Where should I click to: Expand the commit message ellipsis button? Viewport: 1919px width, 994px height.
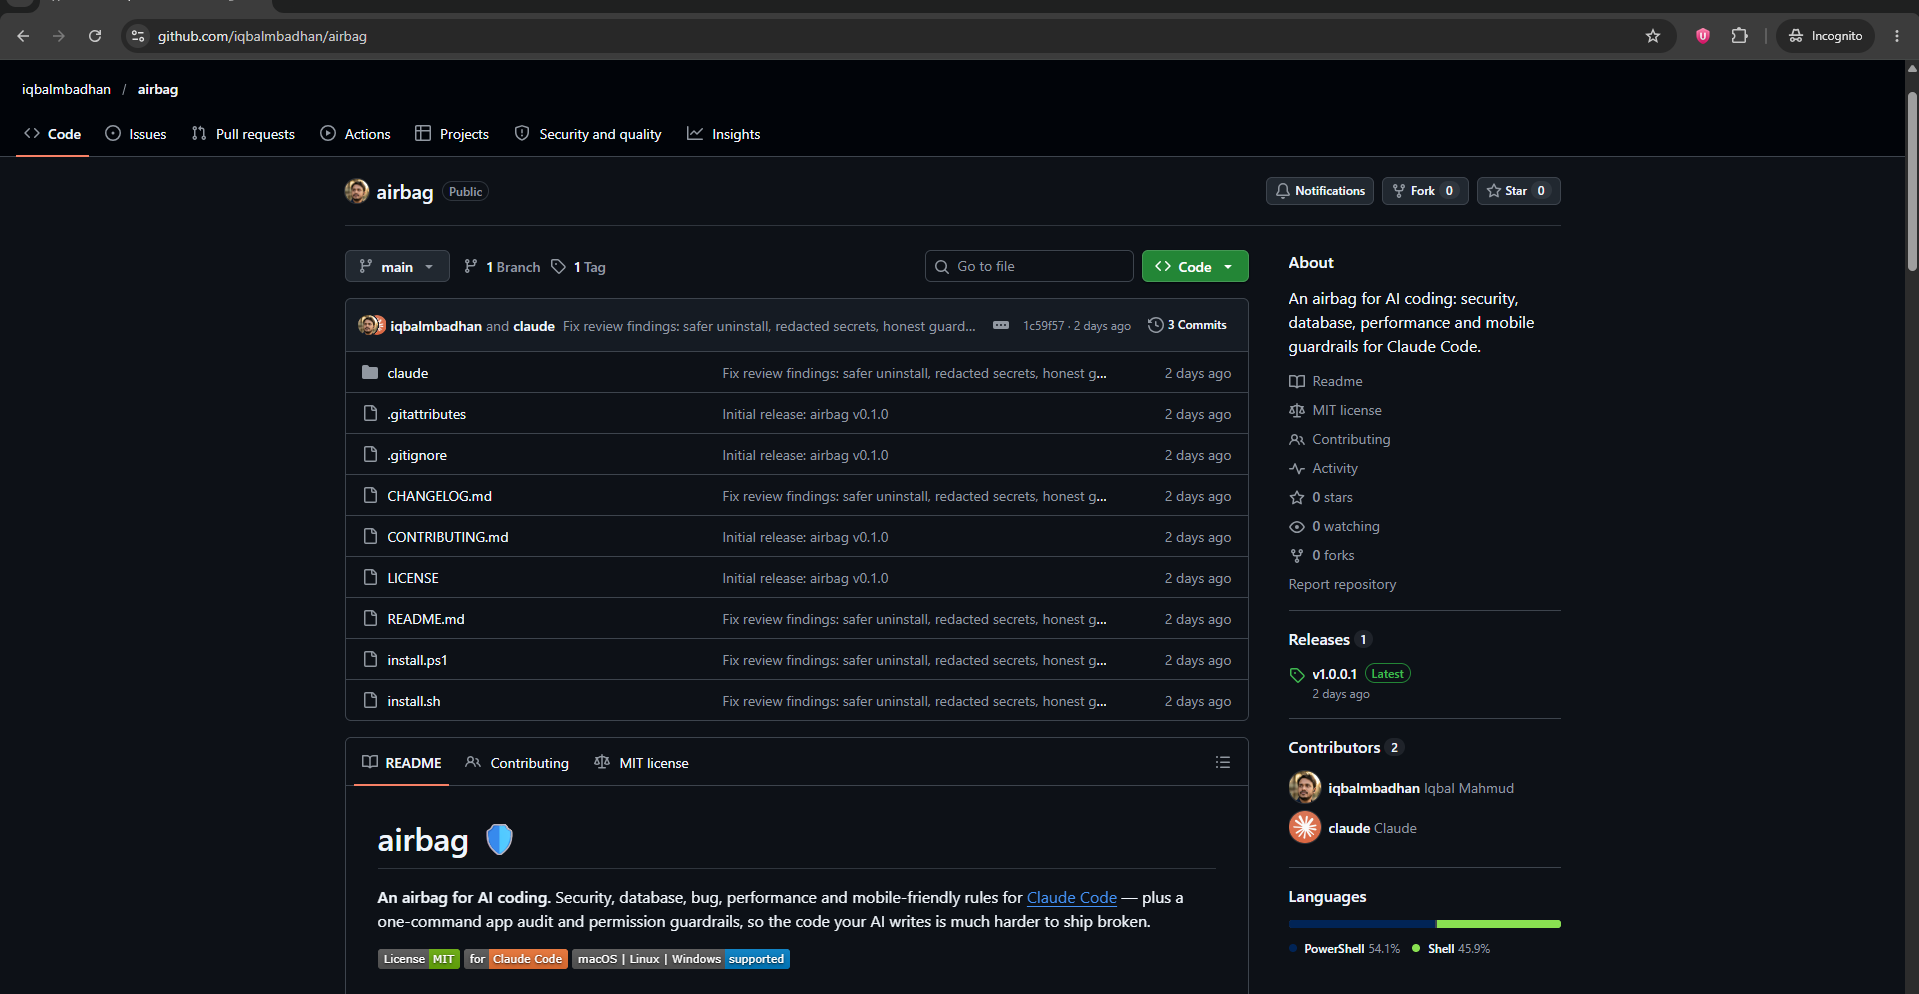(1001, 325)
